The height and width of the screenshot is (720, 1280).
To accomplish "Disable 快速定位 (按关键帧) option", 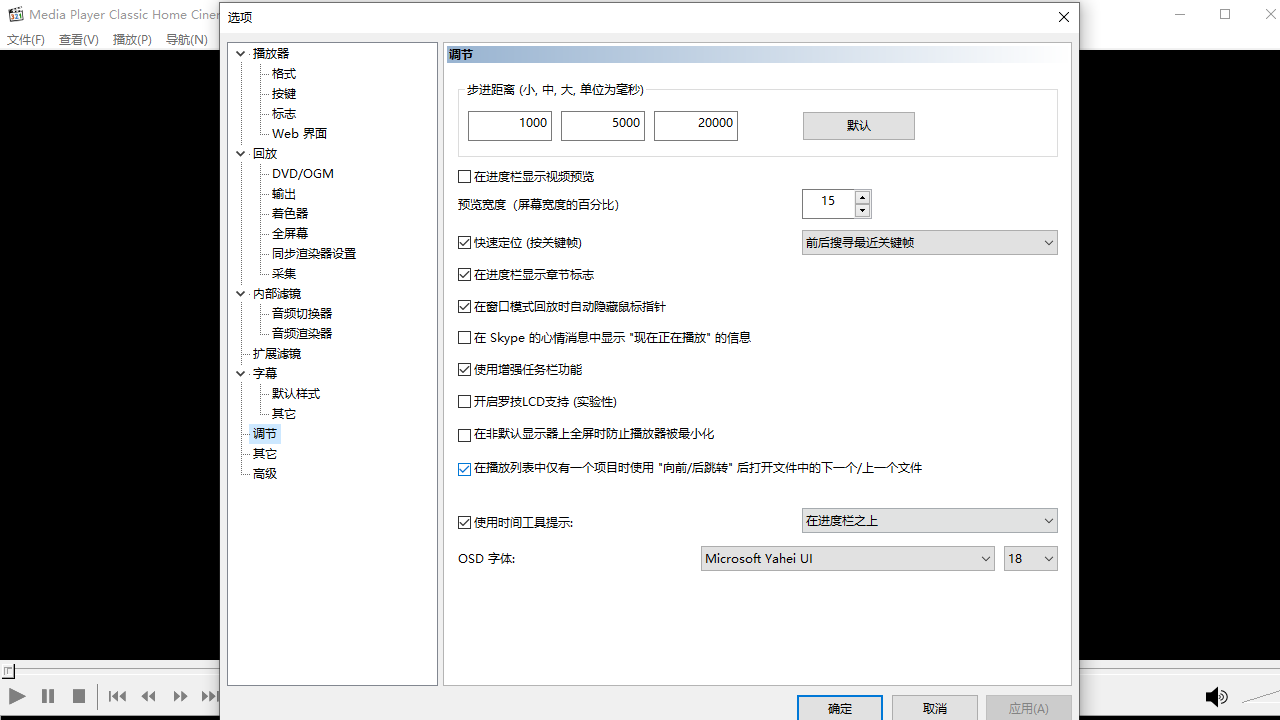I will (464, 242).
